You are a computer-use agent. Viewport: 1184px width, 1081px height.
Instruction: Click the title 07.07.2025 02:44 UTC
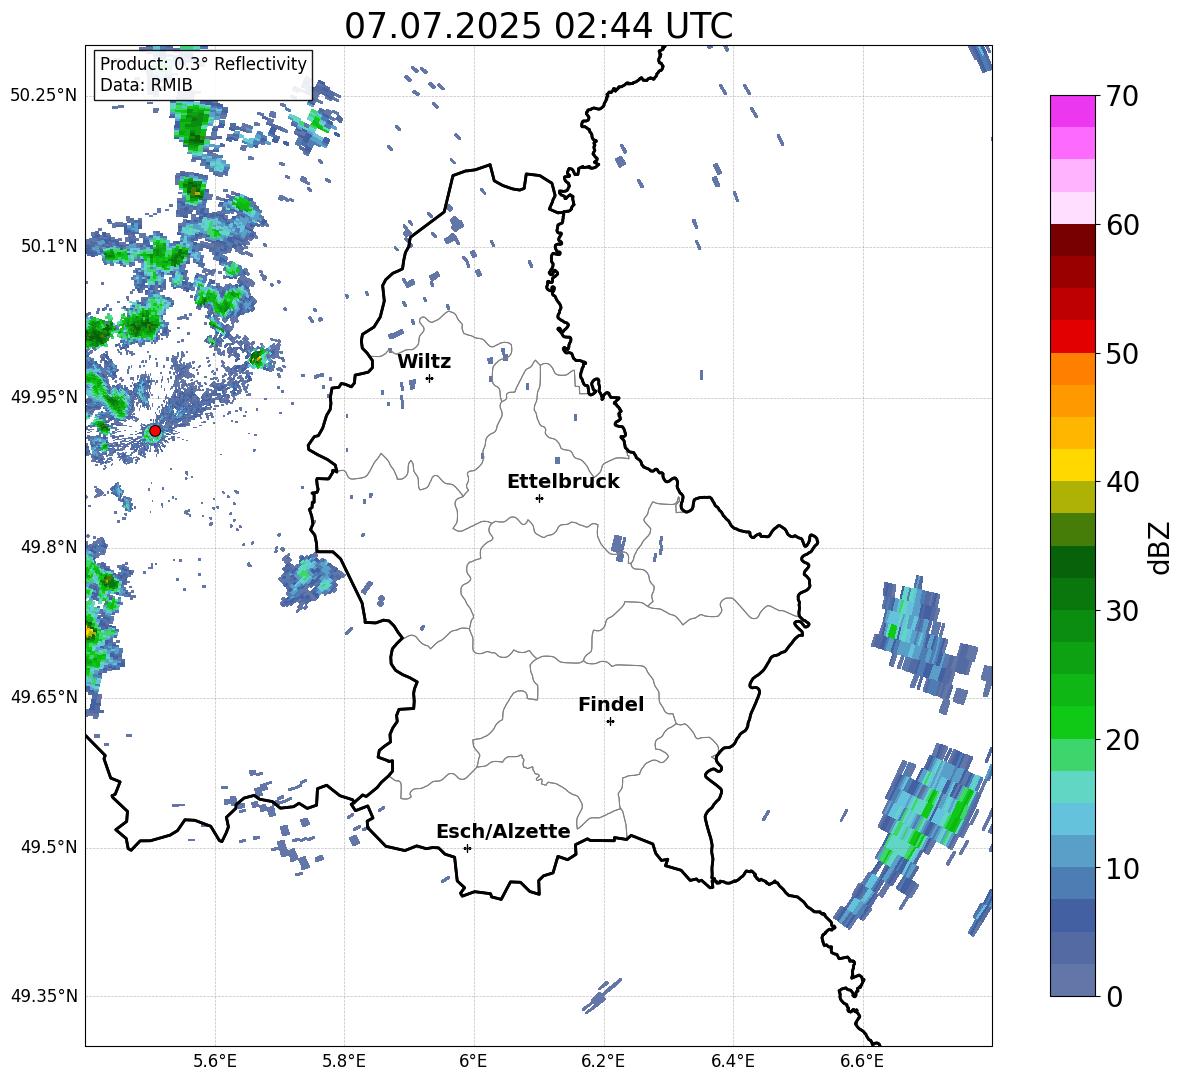(539, 26)
